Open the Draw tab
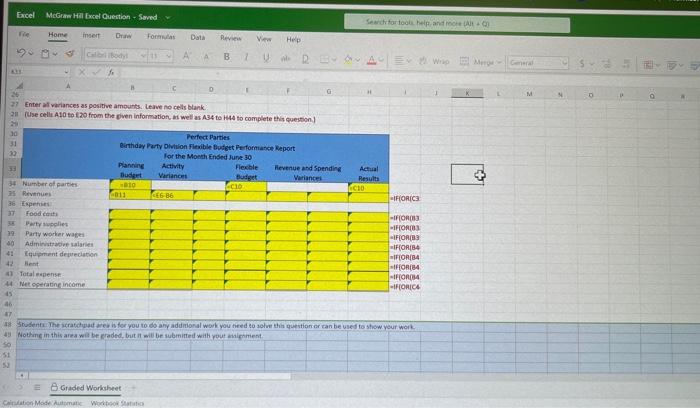The height and width of the screenshot is (408, 700). click(123, 36)
